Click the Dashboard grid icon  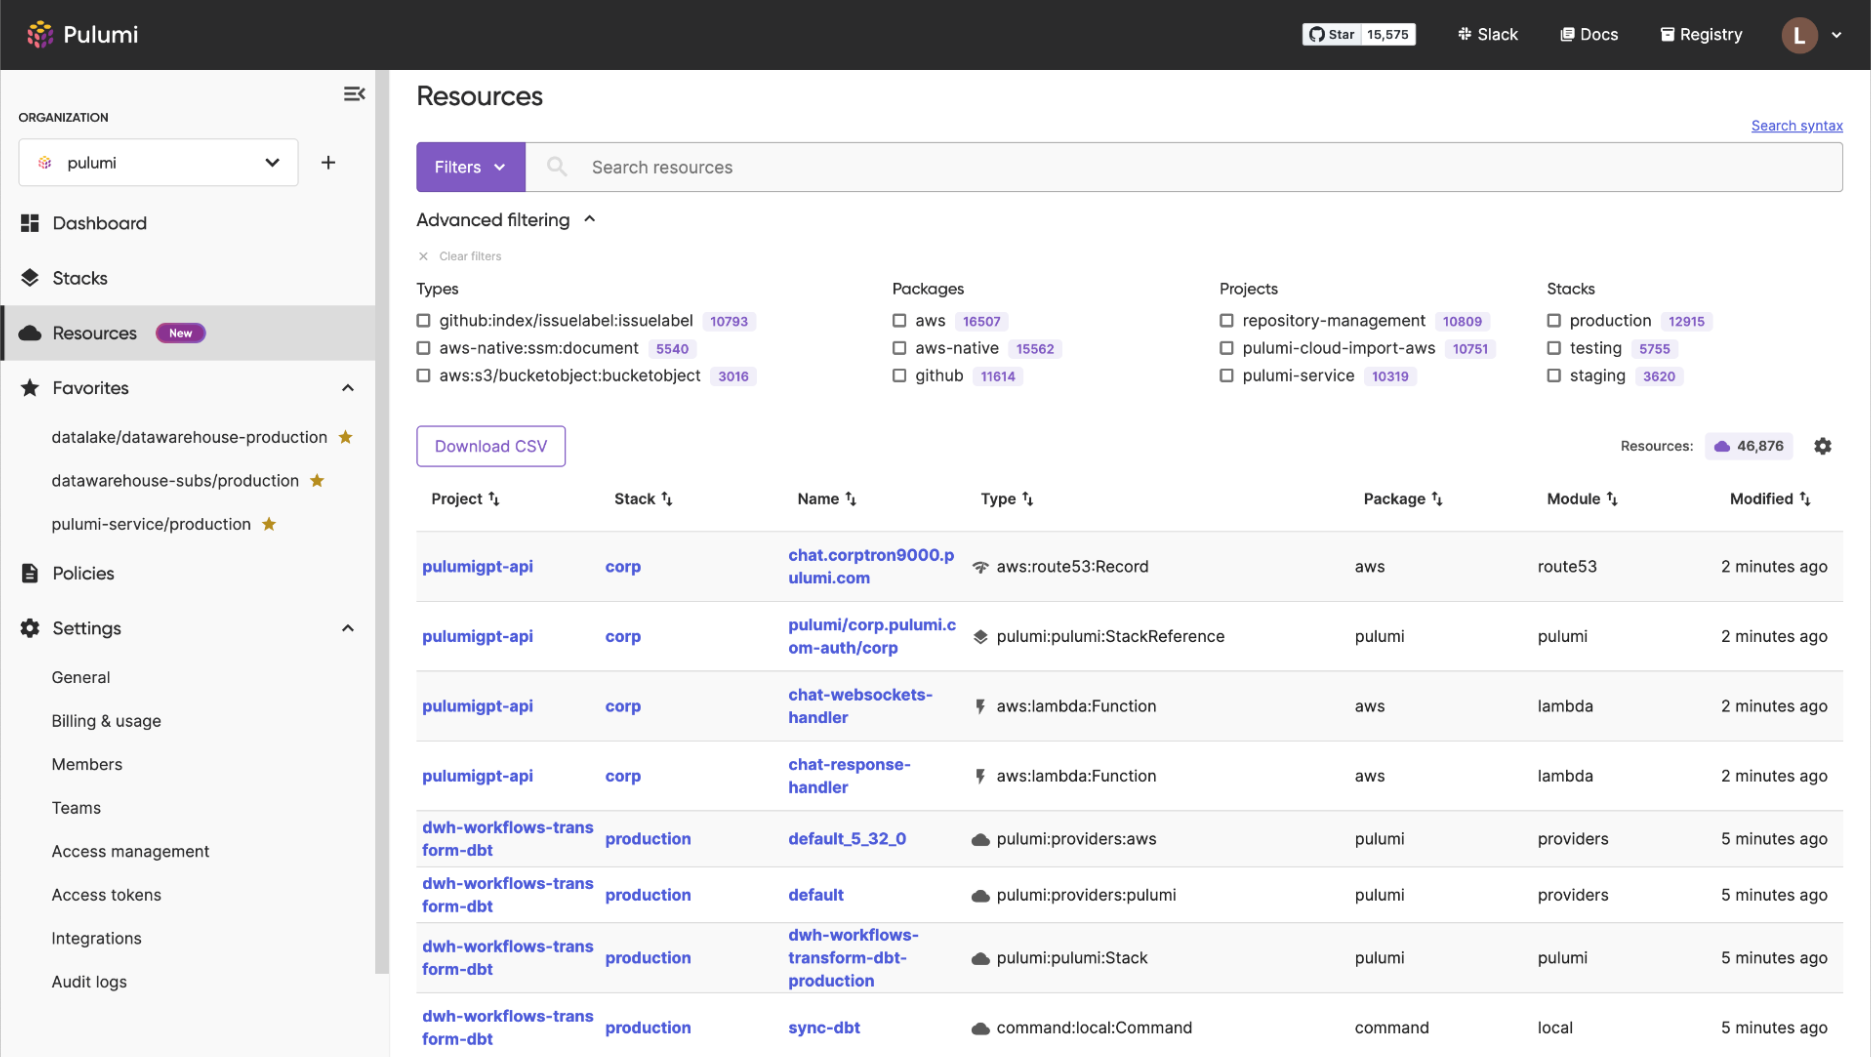(30, 223)
